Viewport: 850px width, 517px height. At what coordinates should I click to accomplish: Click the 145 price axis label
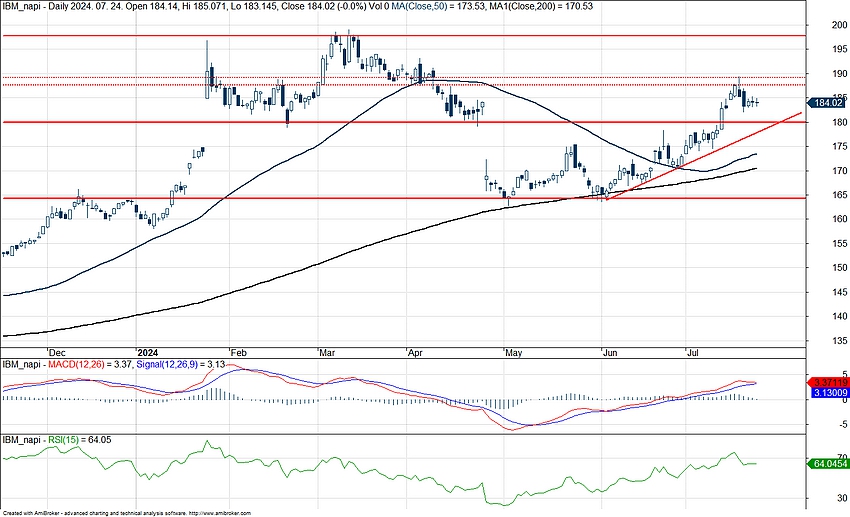[840, 292]
